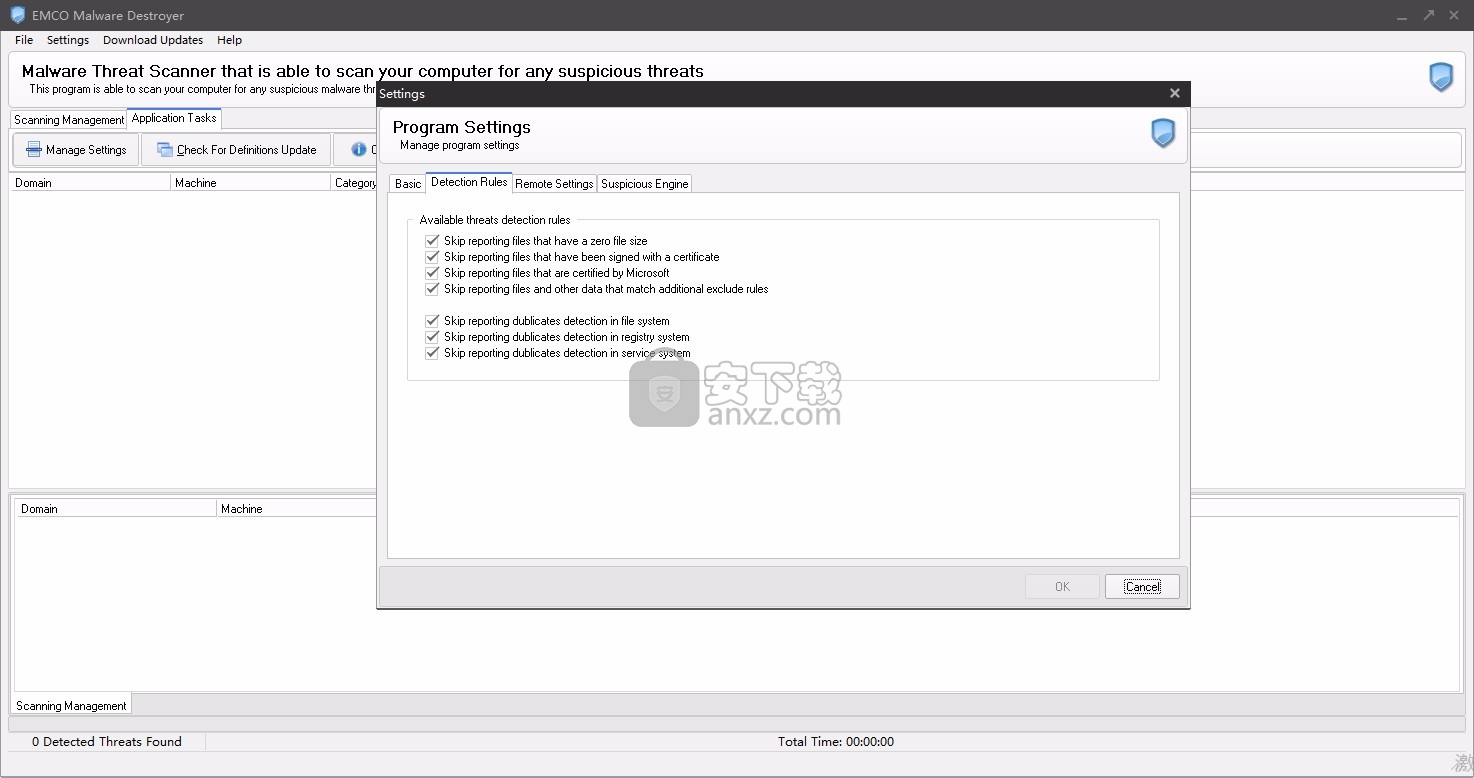The image size is (1474, 778).
Task: Close the Settings dialog
Action: pos(1174,93)
